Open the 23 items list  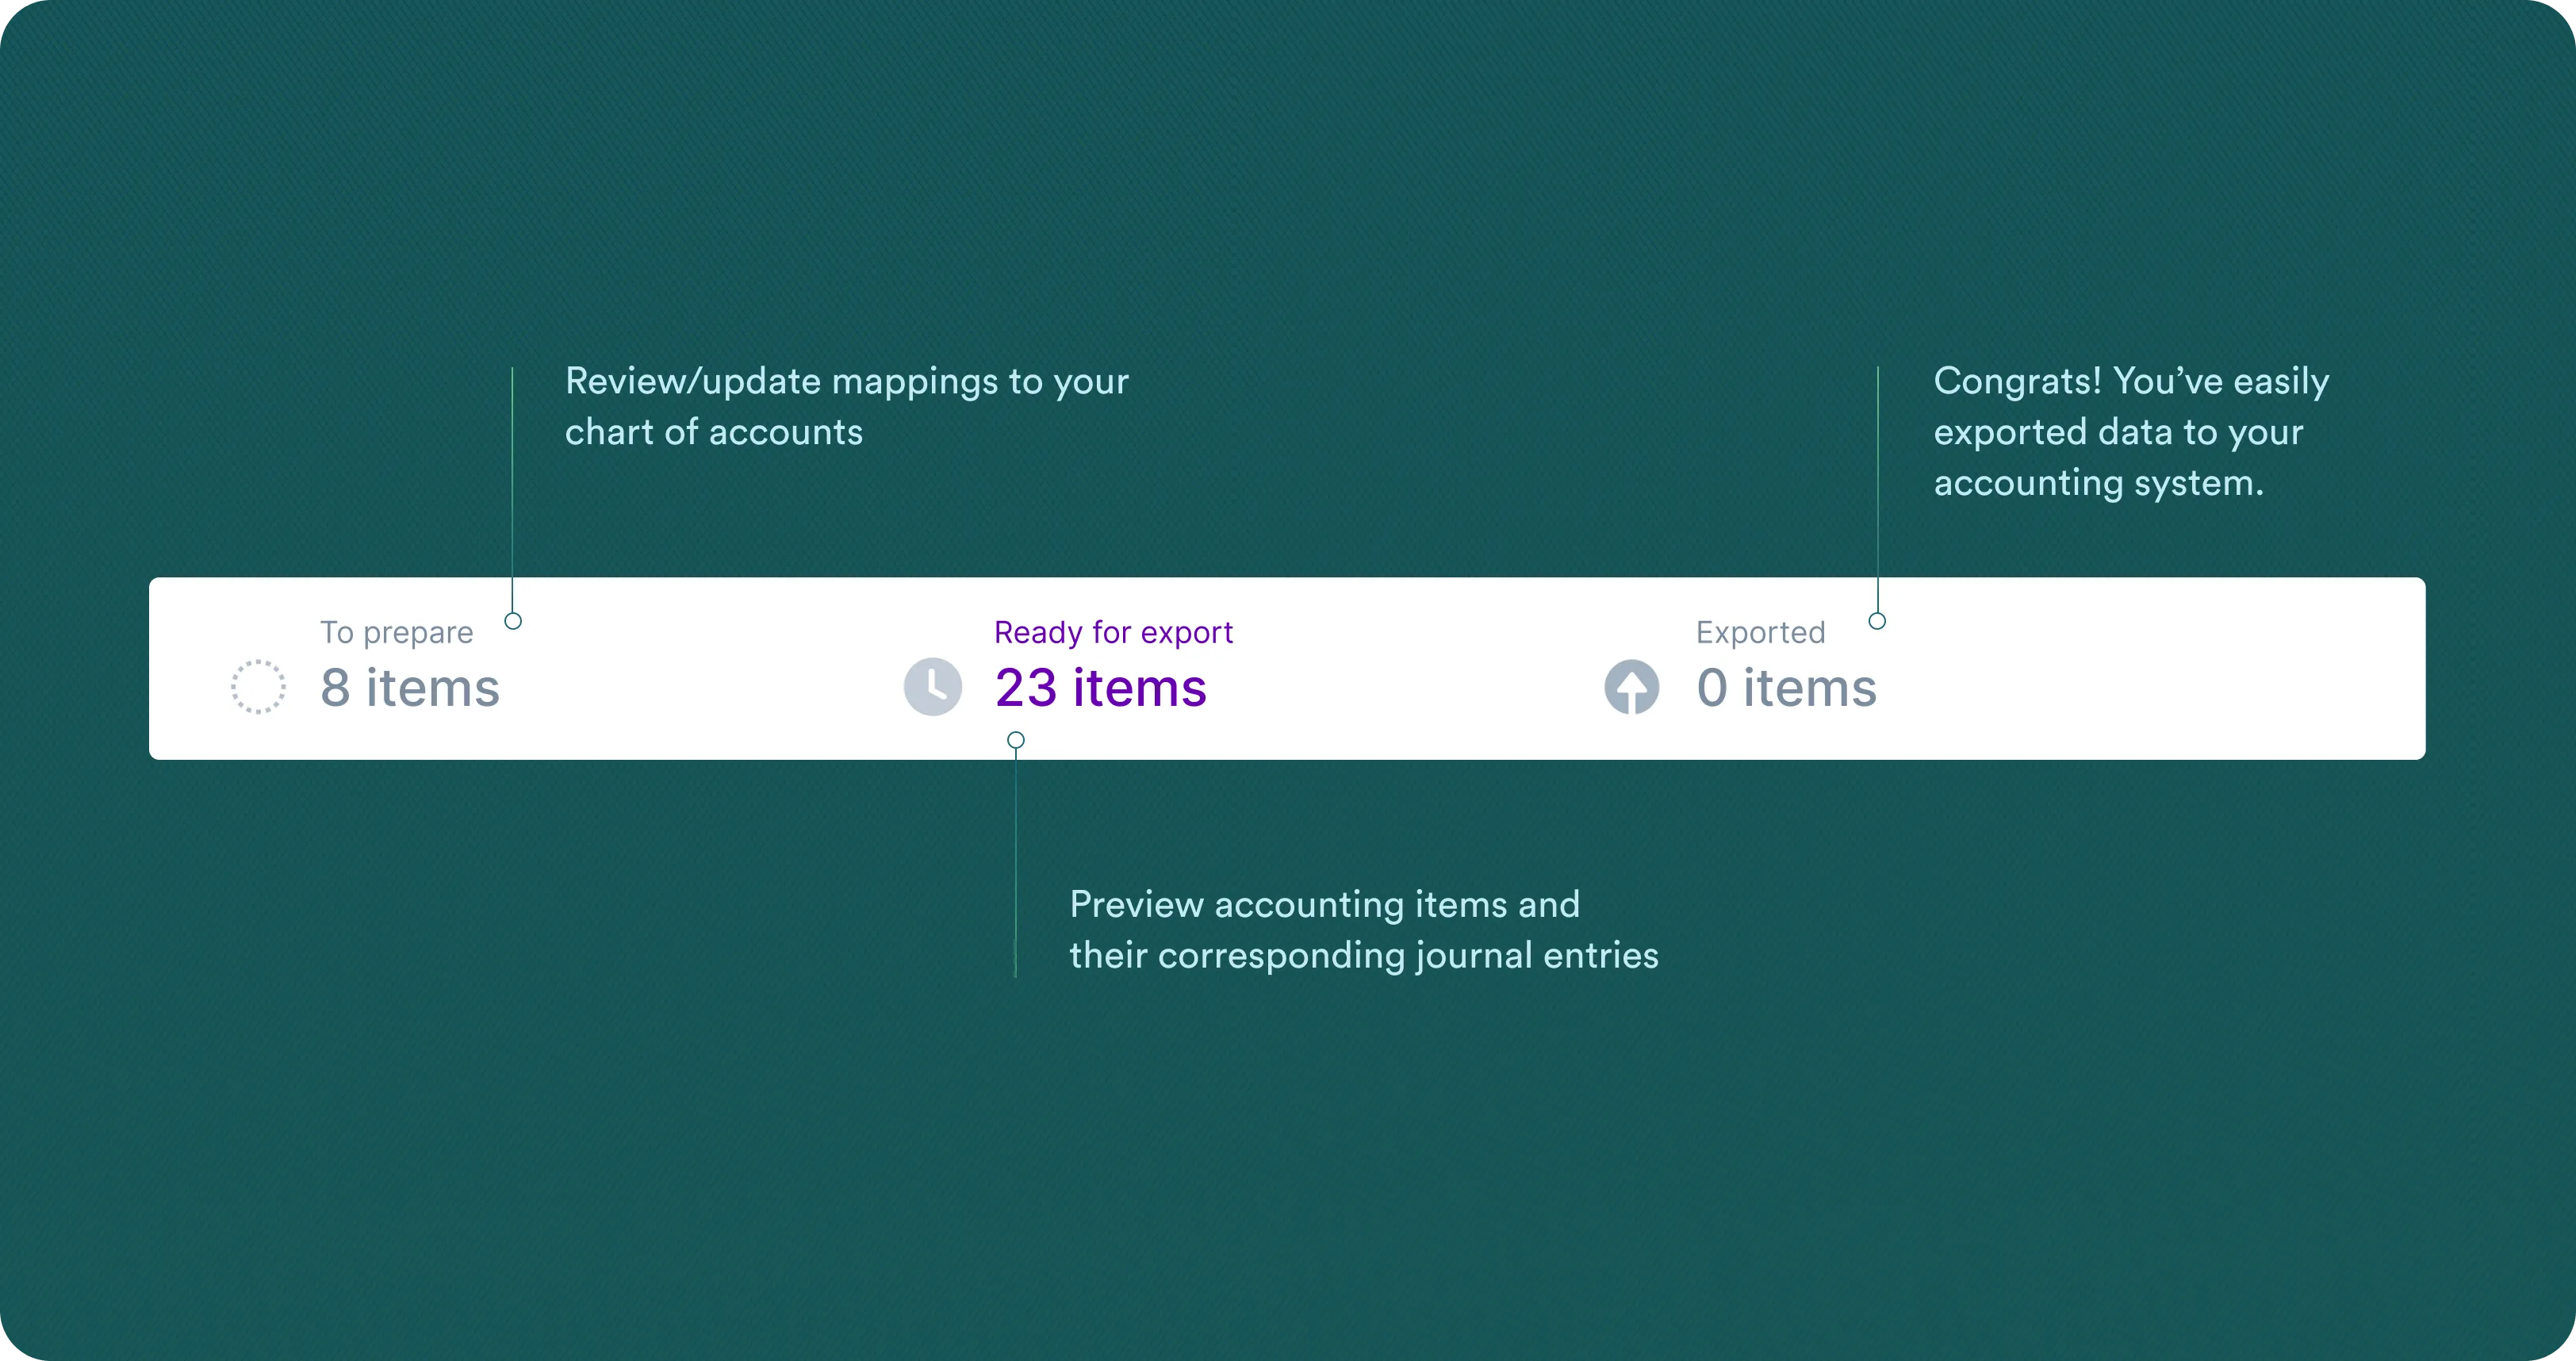point(1102,687)
